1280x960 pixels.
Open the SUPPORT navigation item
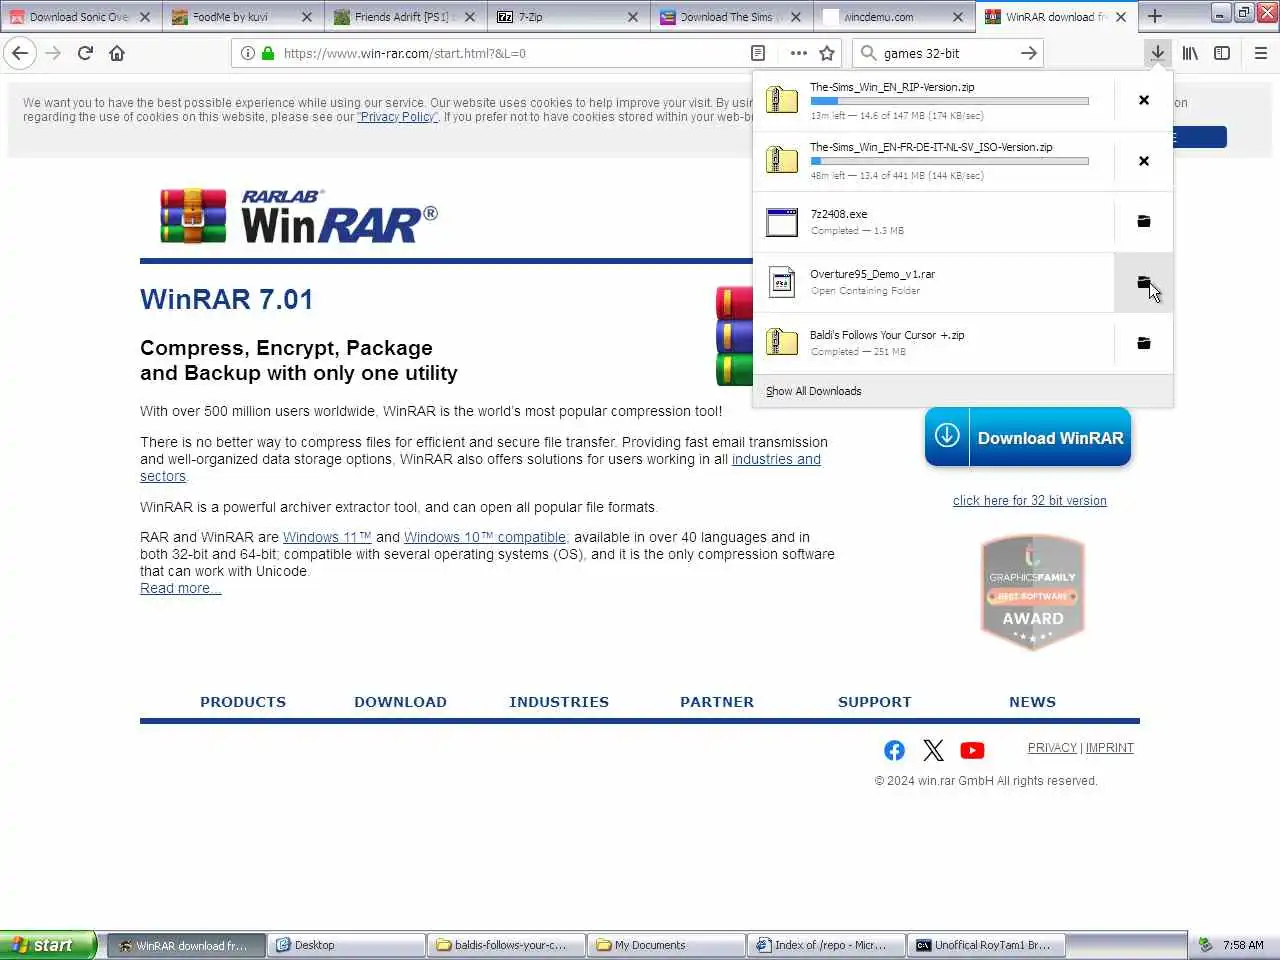coord(875,702)
